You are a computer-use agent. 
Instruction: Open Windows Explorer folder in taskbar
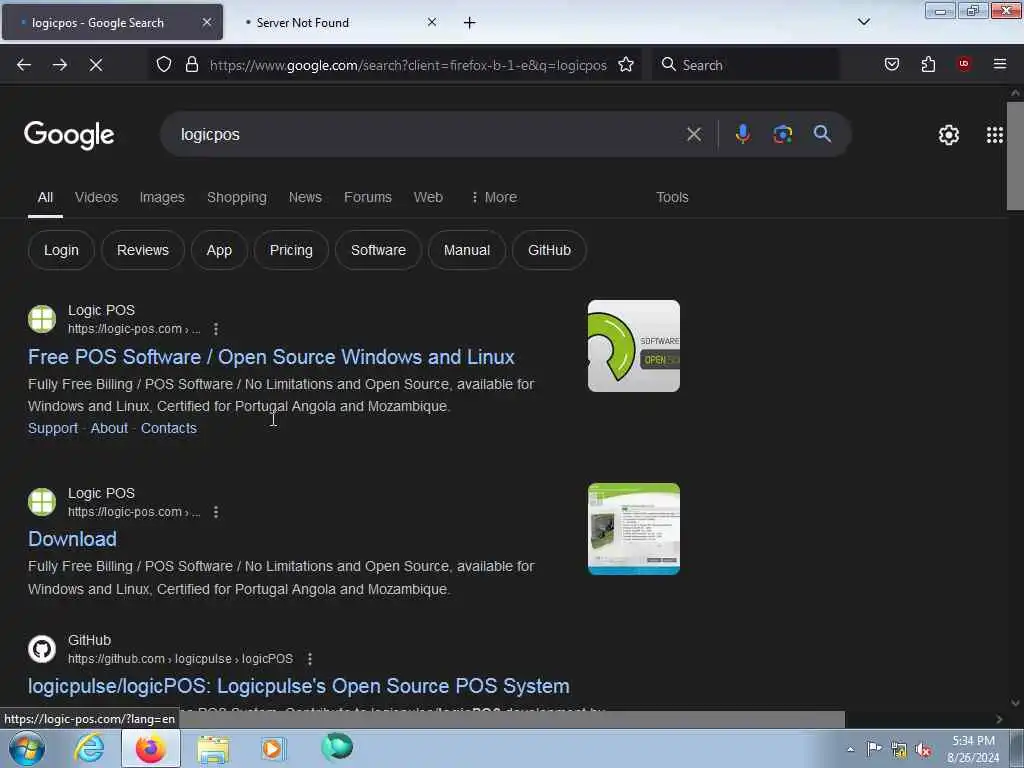coord(213,749)
